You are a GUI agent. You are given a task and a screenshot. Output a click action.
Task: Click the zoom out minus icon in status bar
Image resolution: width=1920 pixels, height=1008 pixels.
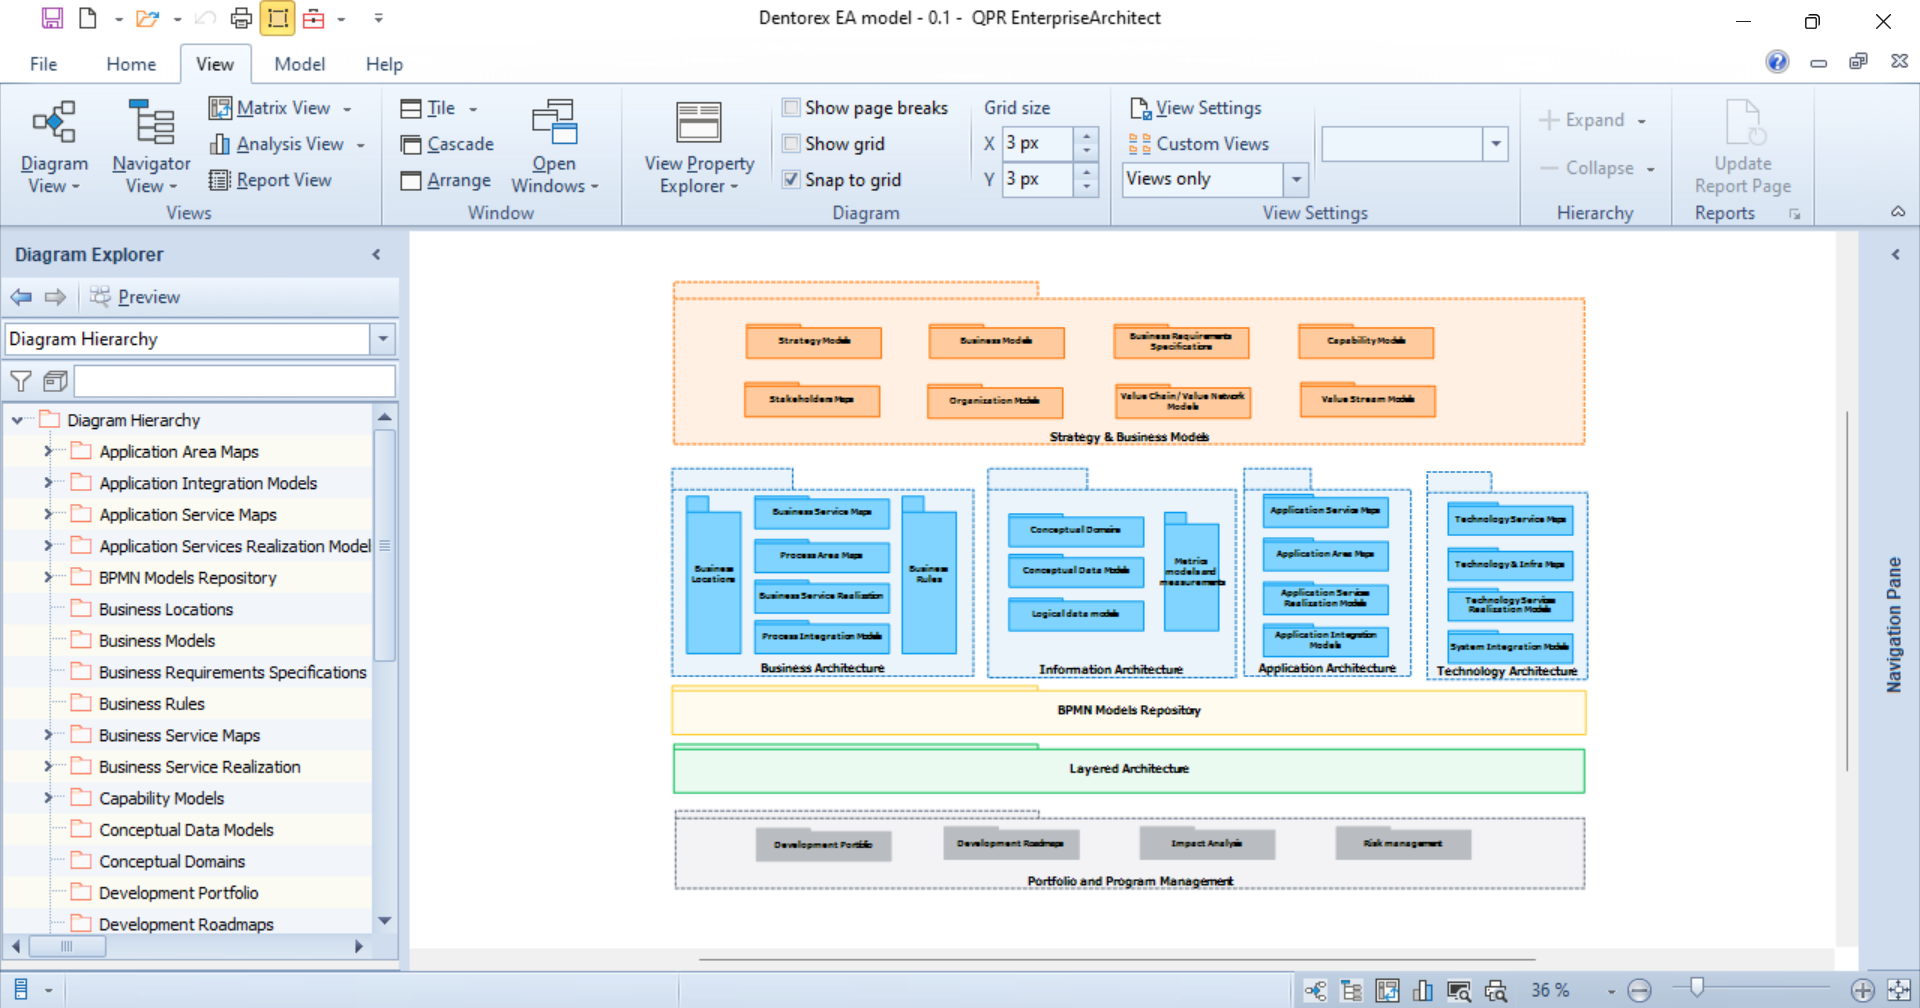click(1639, 990)
